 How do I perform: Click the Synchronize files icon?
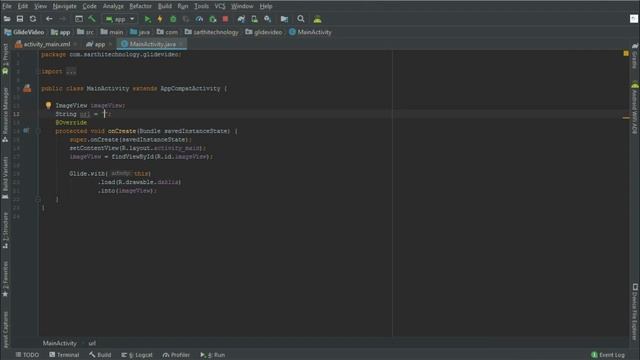click(x=33, y=19)
